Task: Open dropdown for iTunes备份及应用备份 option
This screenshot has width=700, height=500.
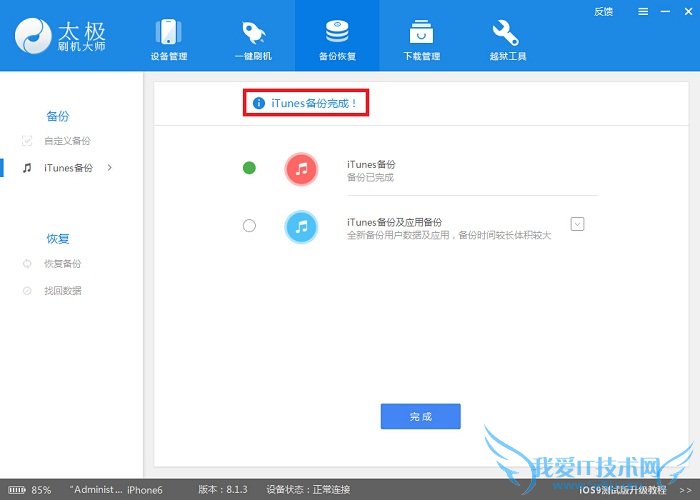Action: (577, 224)
